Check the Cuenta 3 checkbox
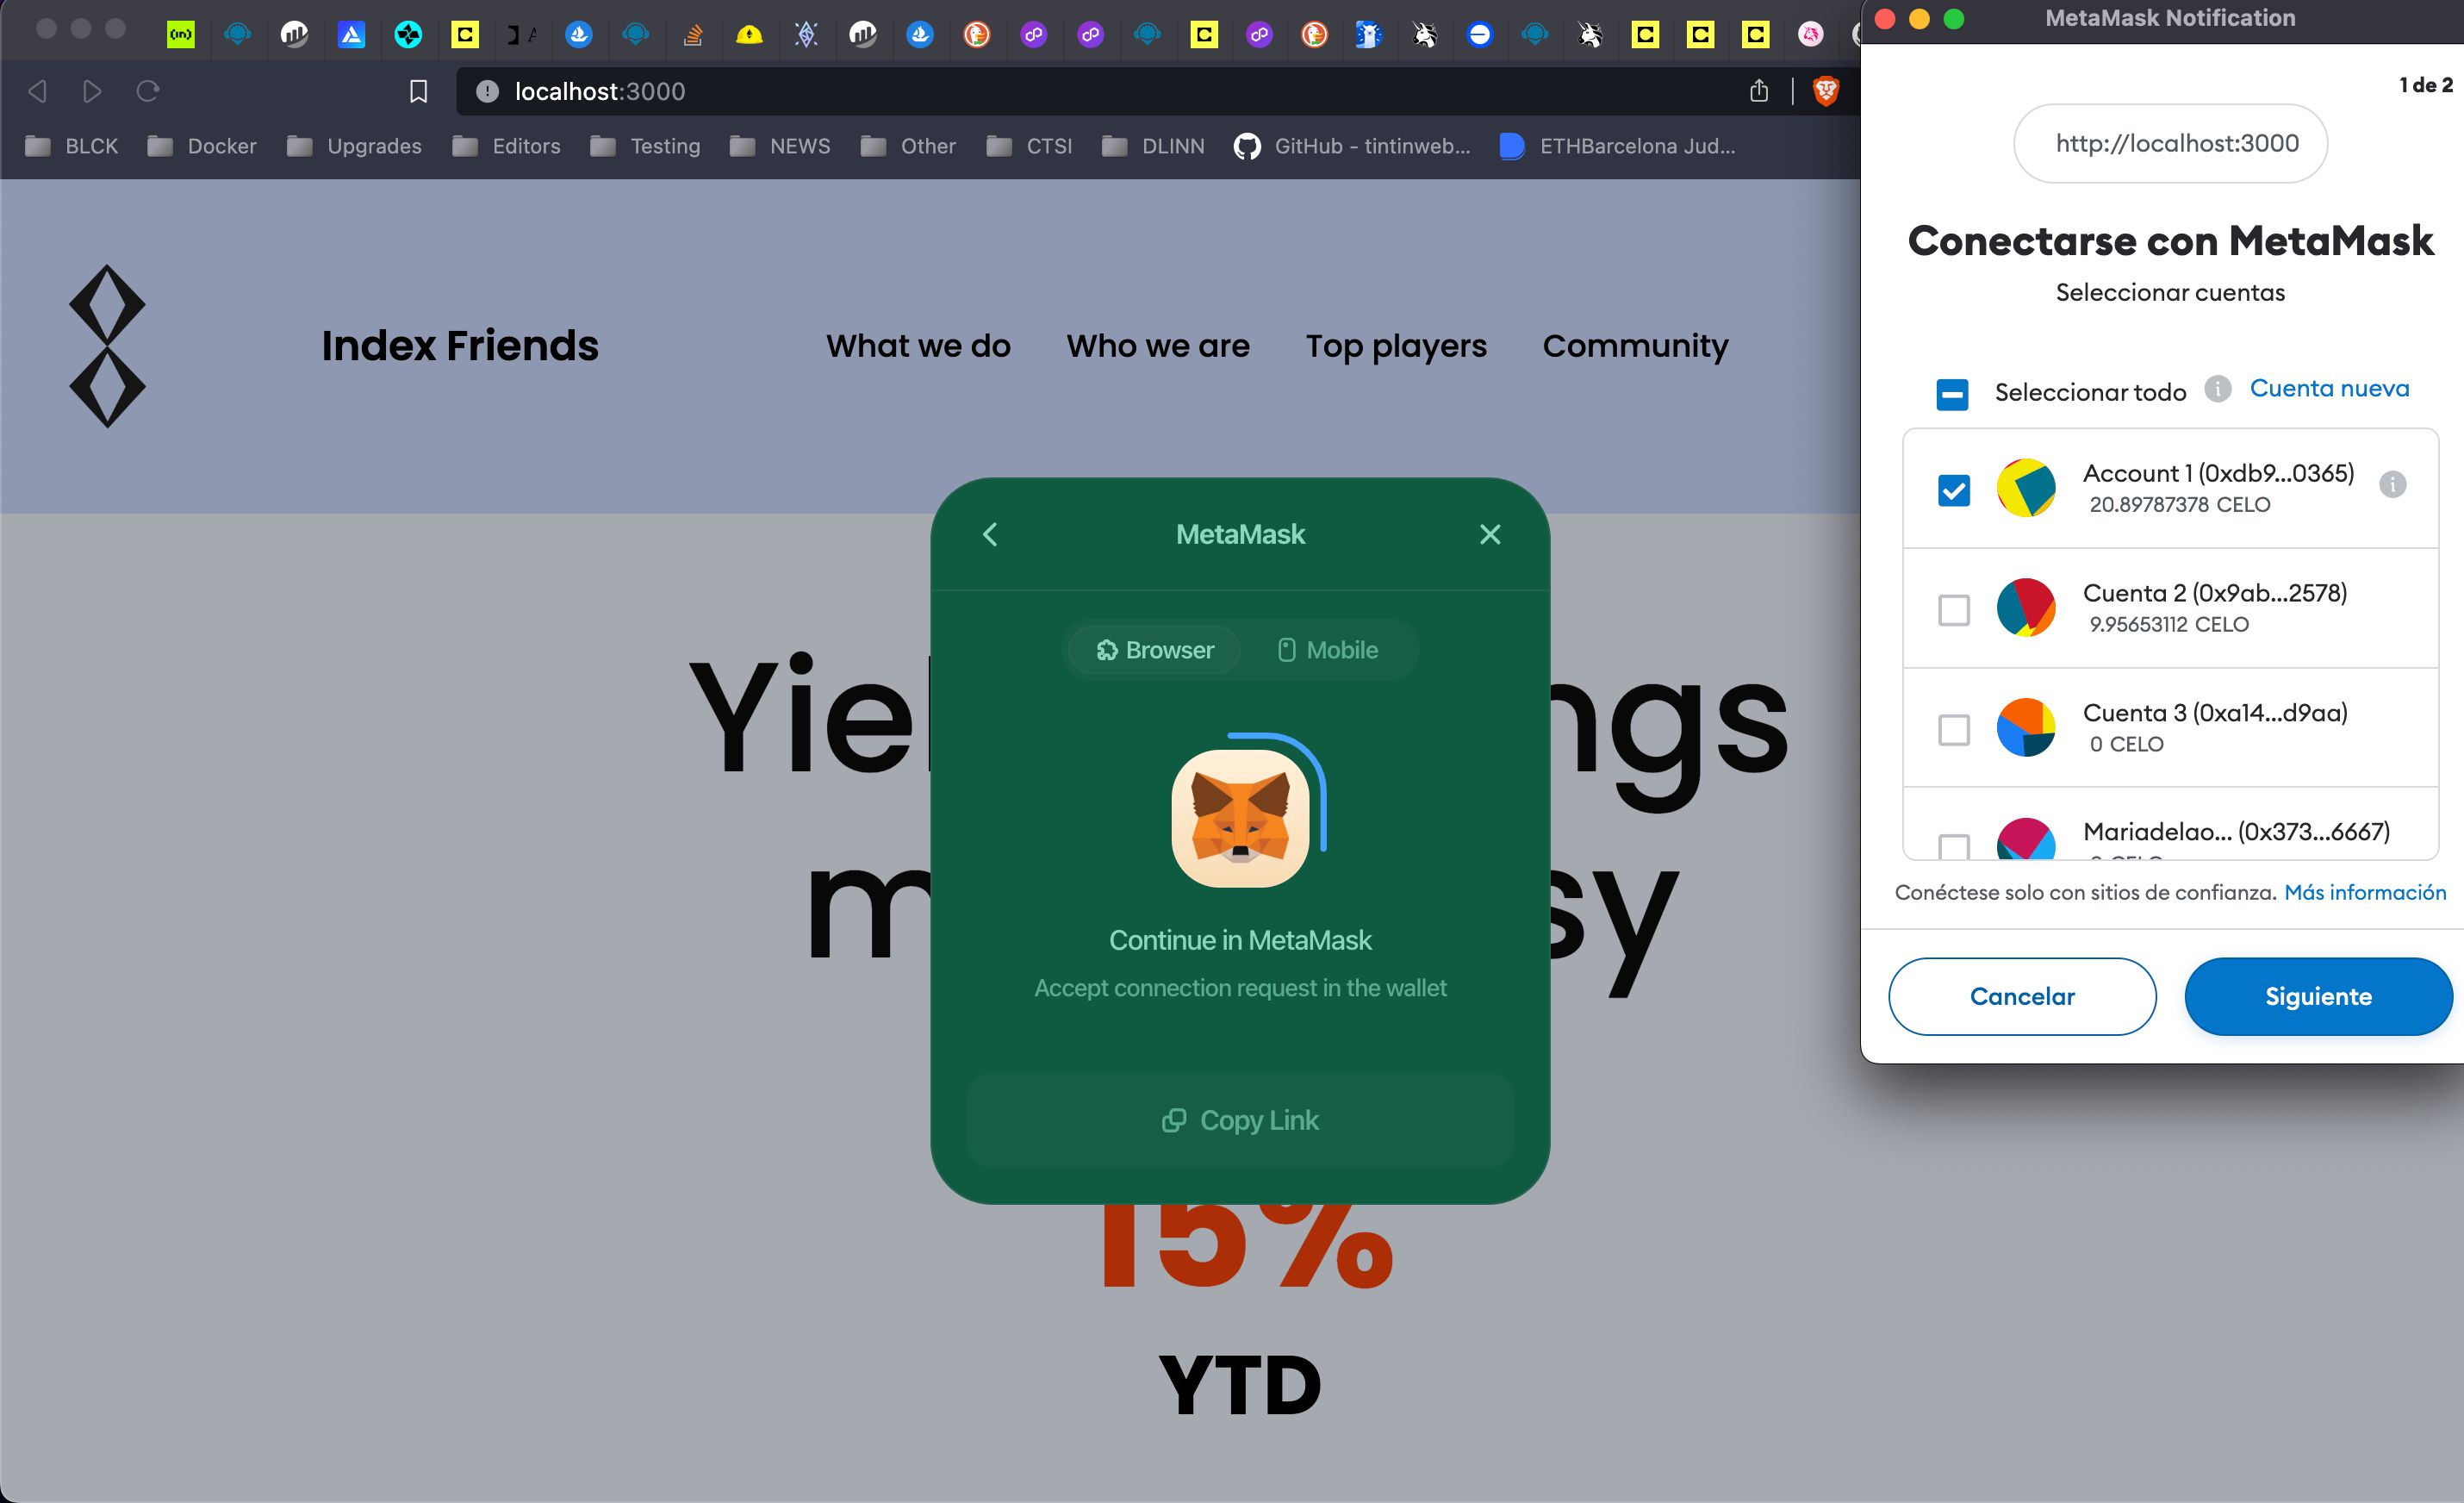The width and height of the screenshot is (2464, 1503). click(1954, 729)
